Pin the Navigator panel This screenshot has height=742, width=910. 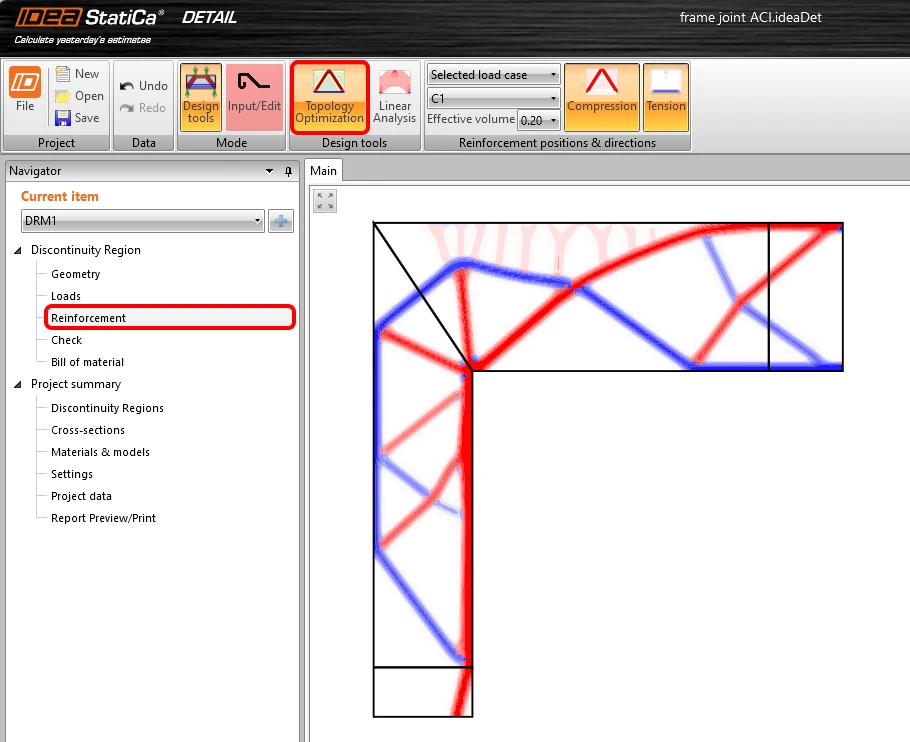point(288,171)
